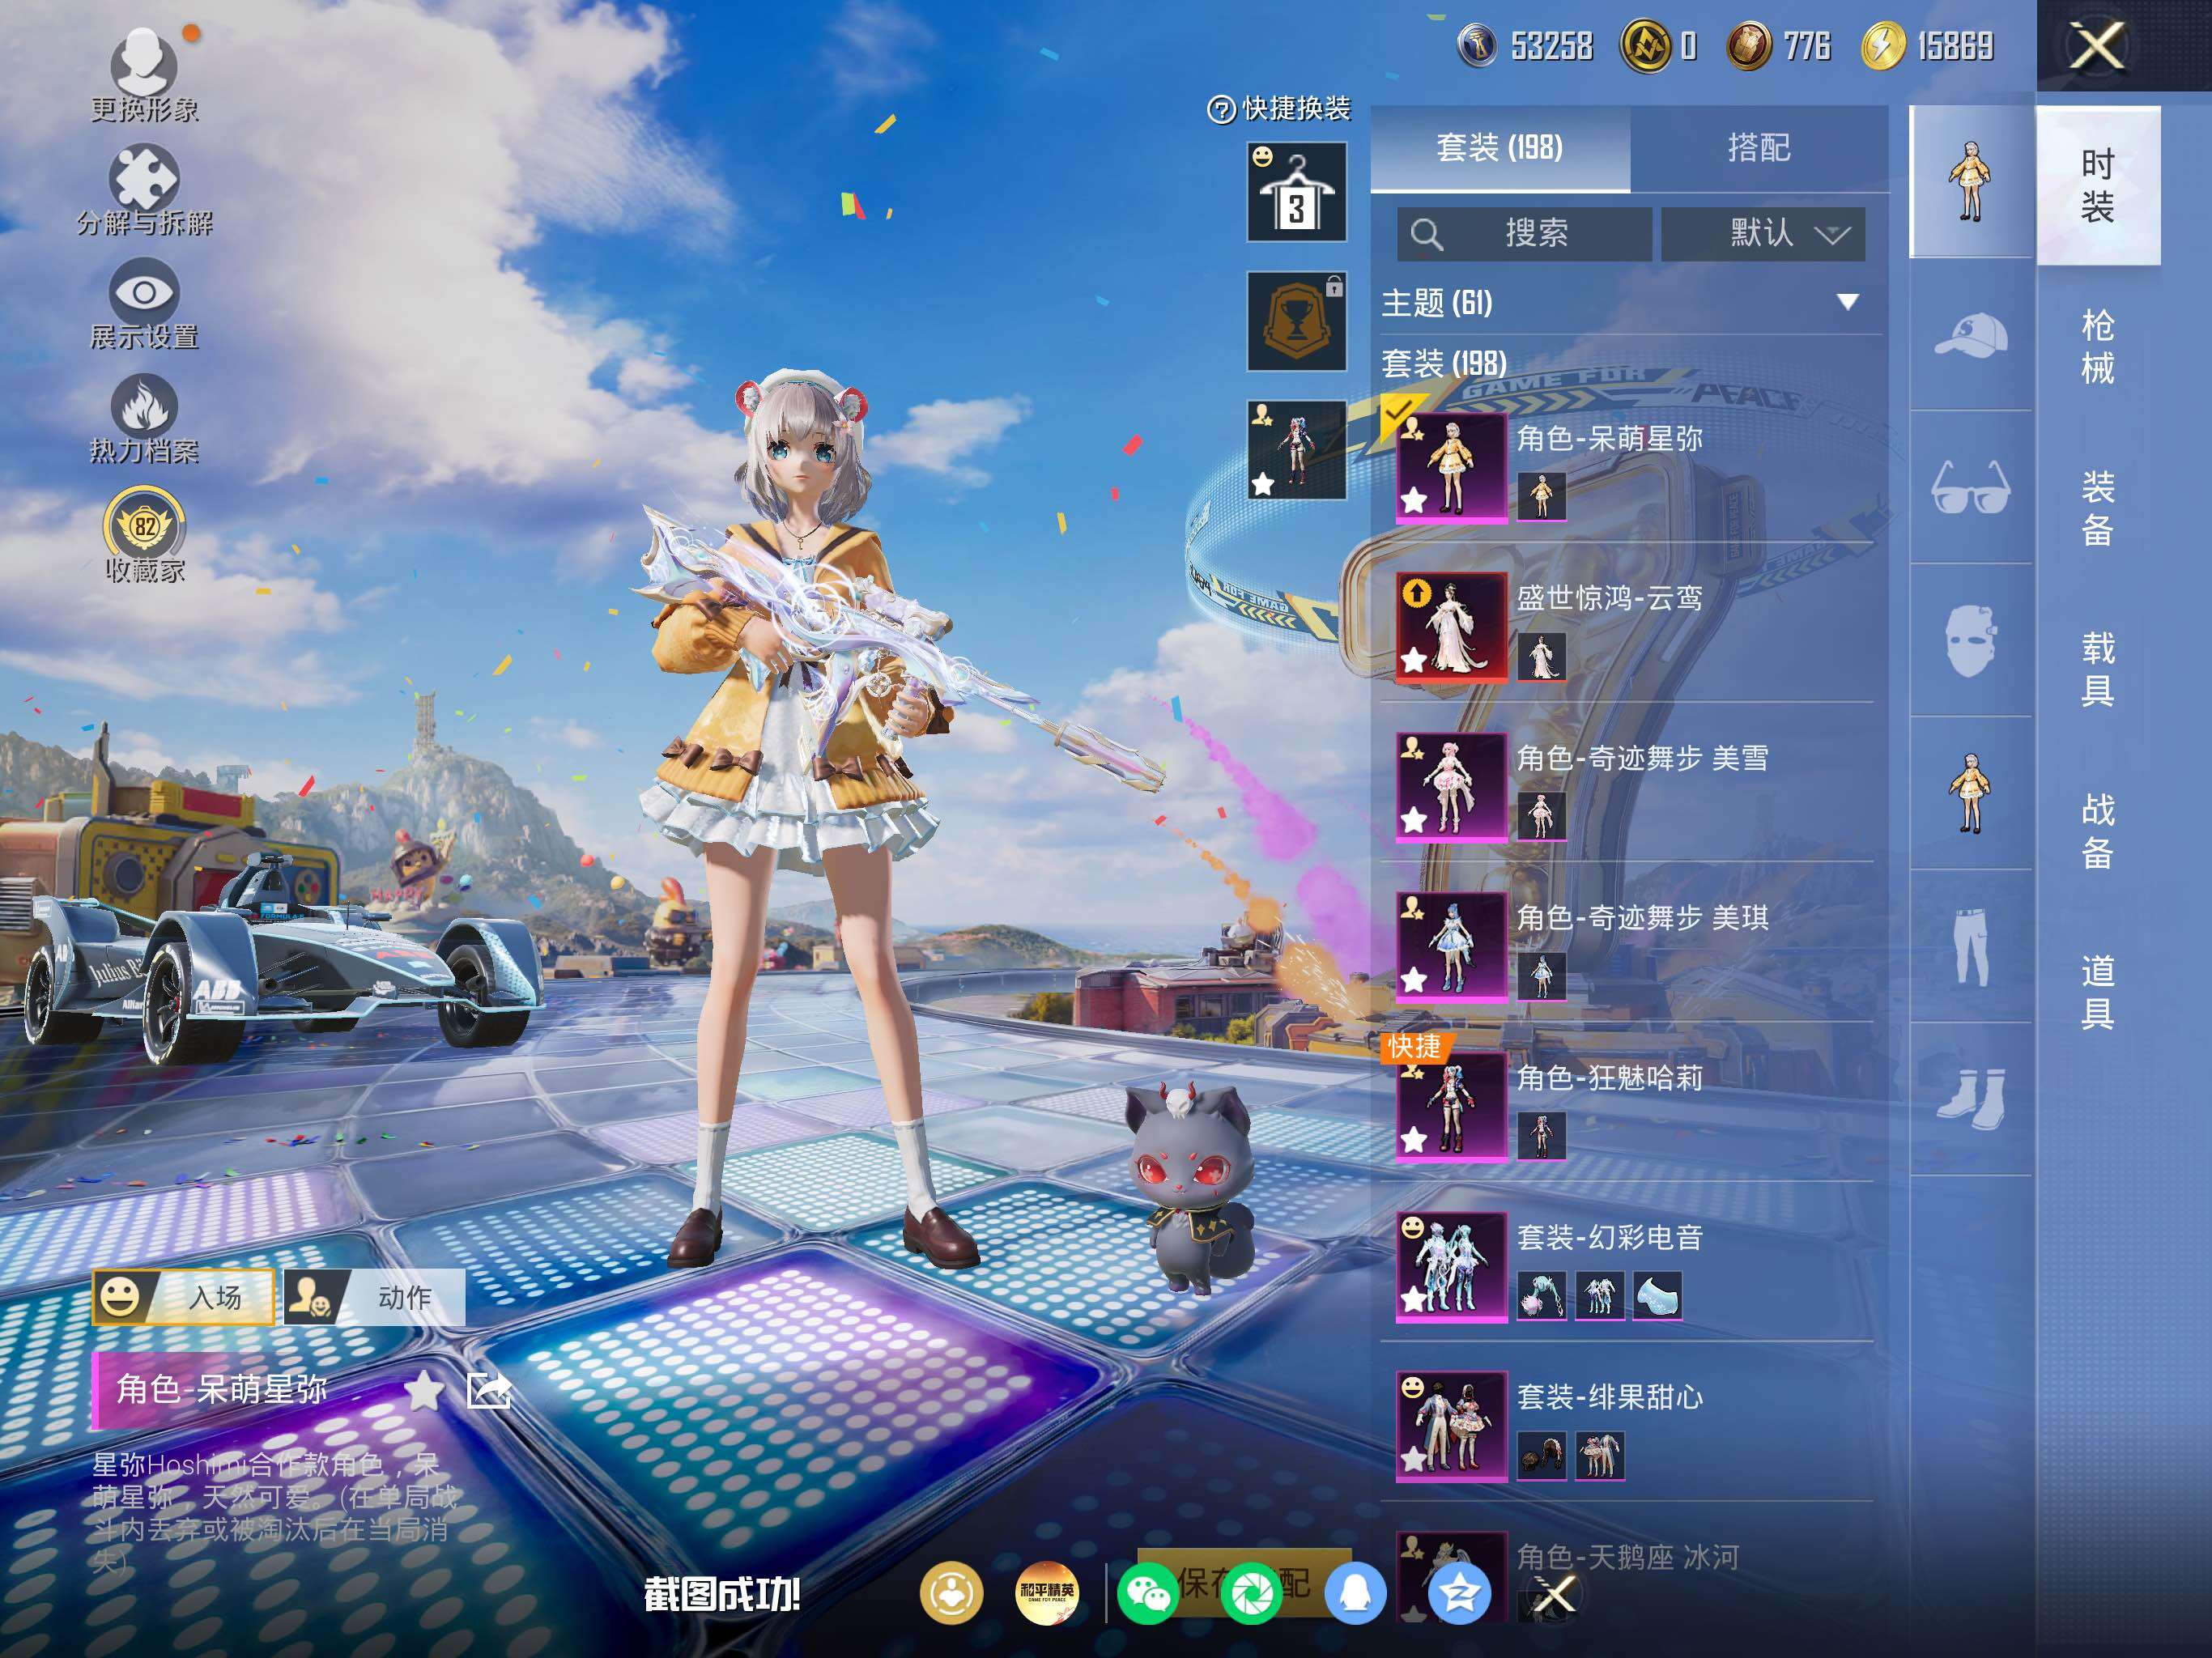
Task: Switch to the 搭配 tab
Action: [x=1758, y=148]
